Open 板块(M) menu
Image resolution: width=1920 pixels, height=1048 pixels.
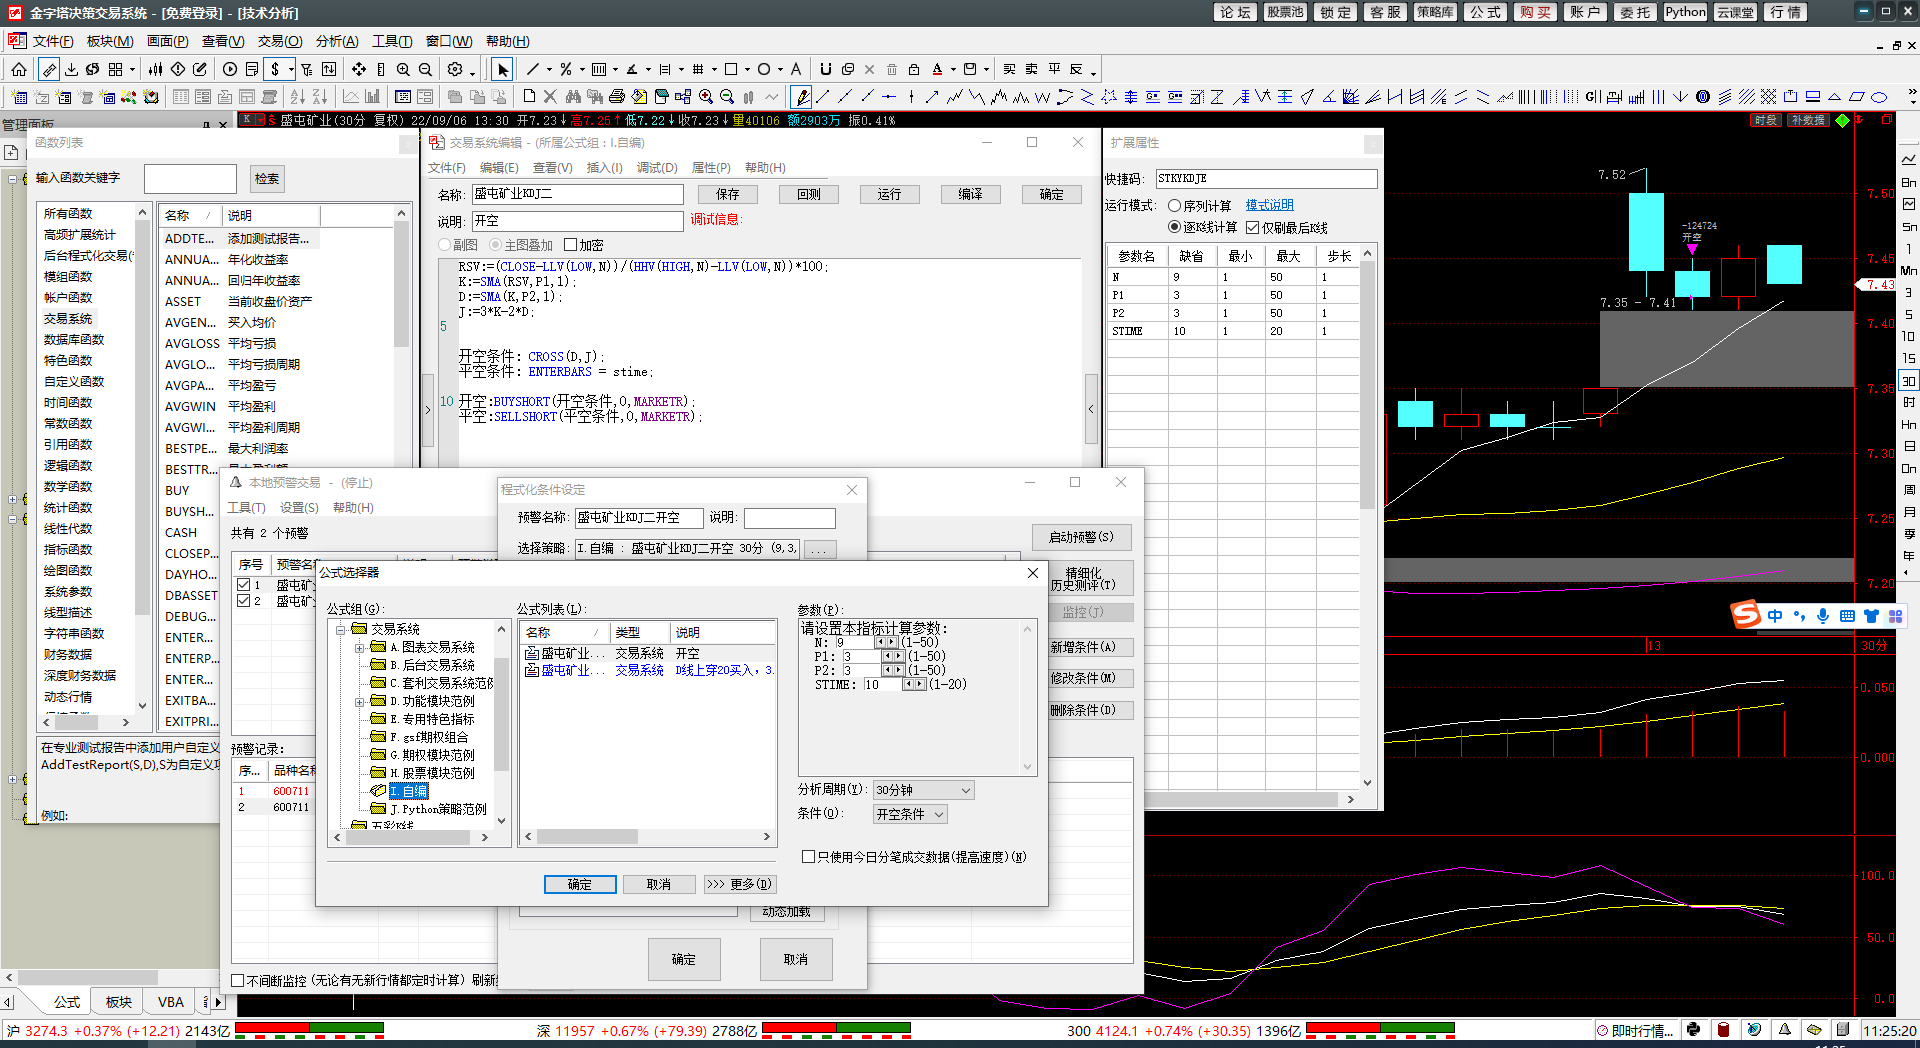point(110,41)
